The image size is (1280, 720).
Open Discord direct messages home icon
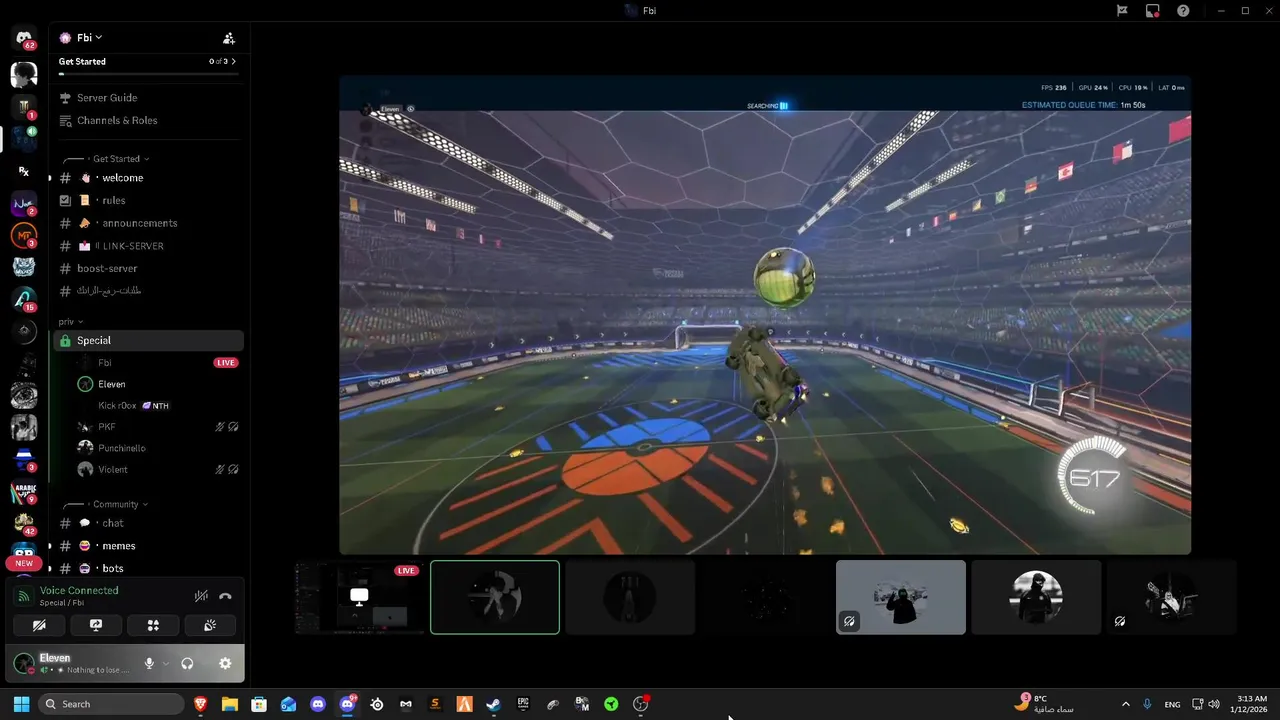tap(24, 39)
